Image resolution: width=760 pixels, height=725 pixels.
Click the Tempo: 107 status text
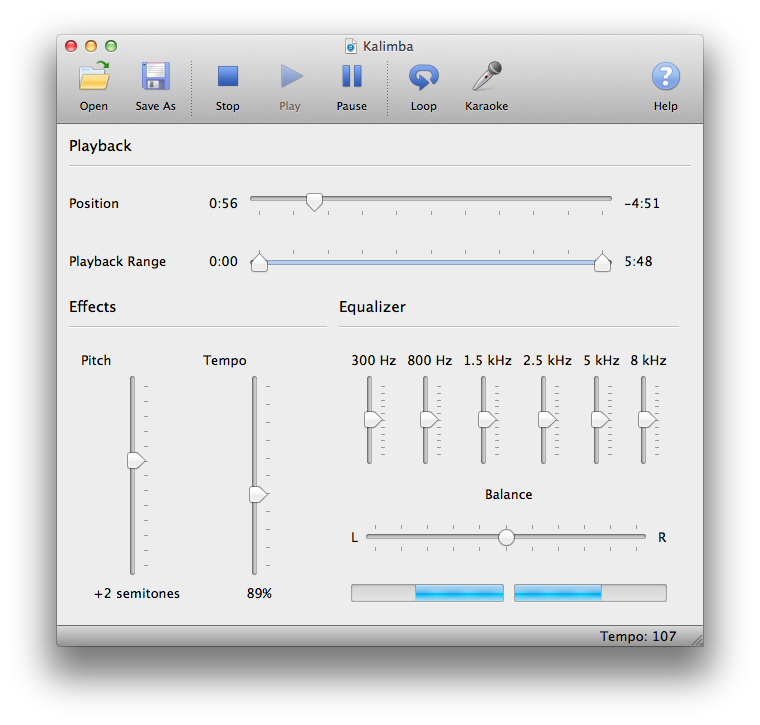(638, 636)
